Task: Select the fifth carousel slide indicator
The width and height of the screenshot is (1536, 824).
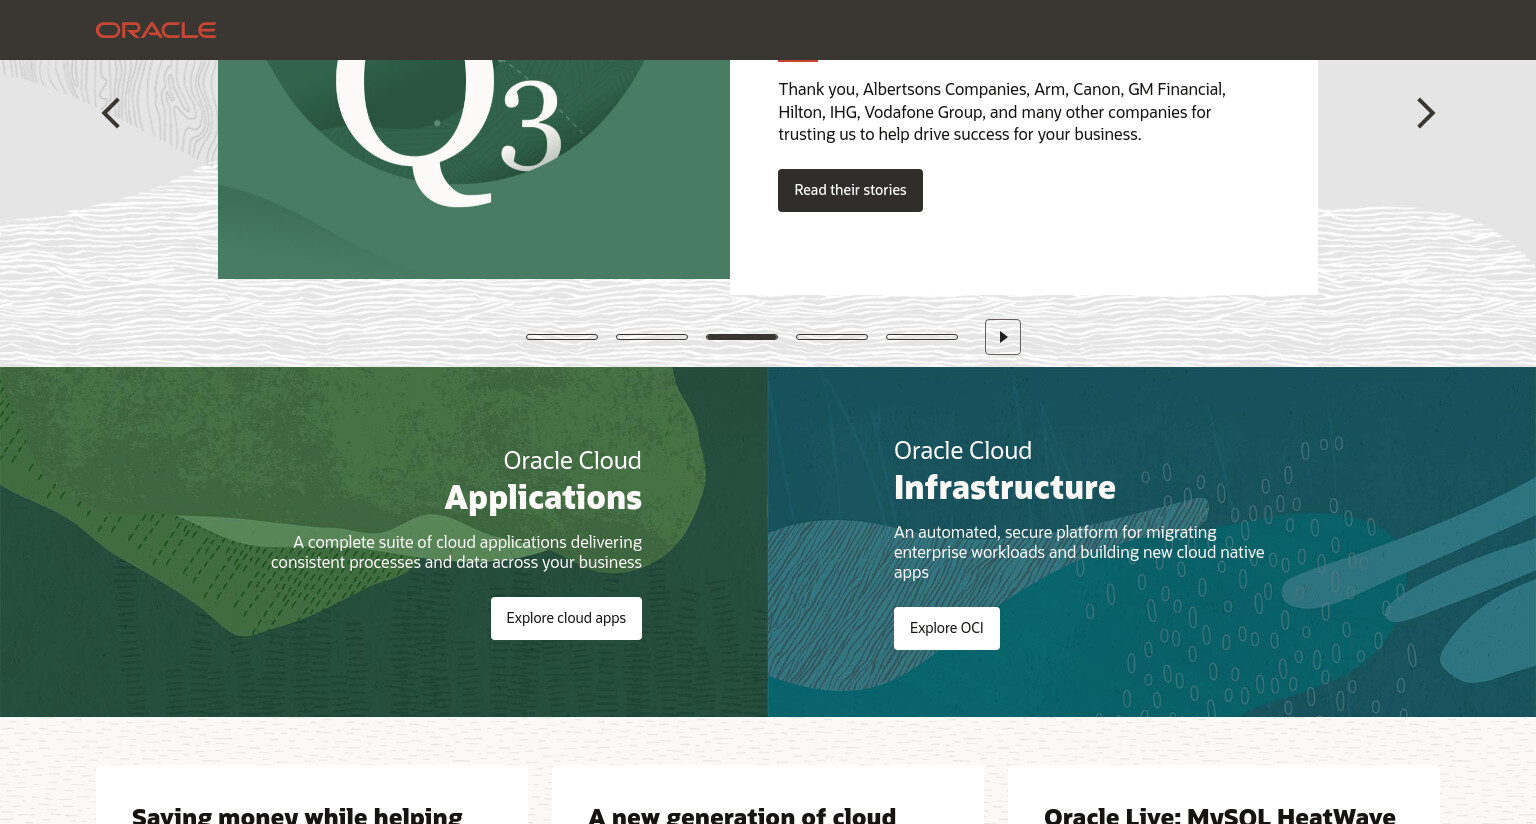Action: (922, 337)
